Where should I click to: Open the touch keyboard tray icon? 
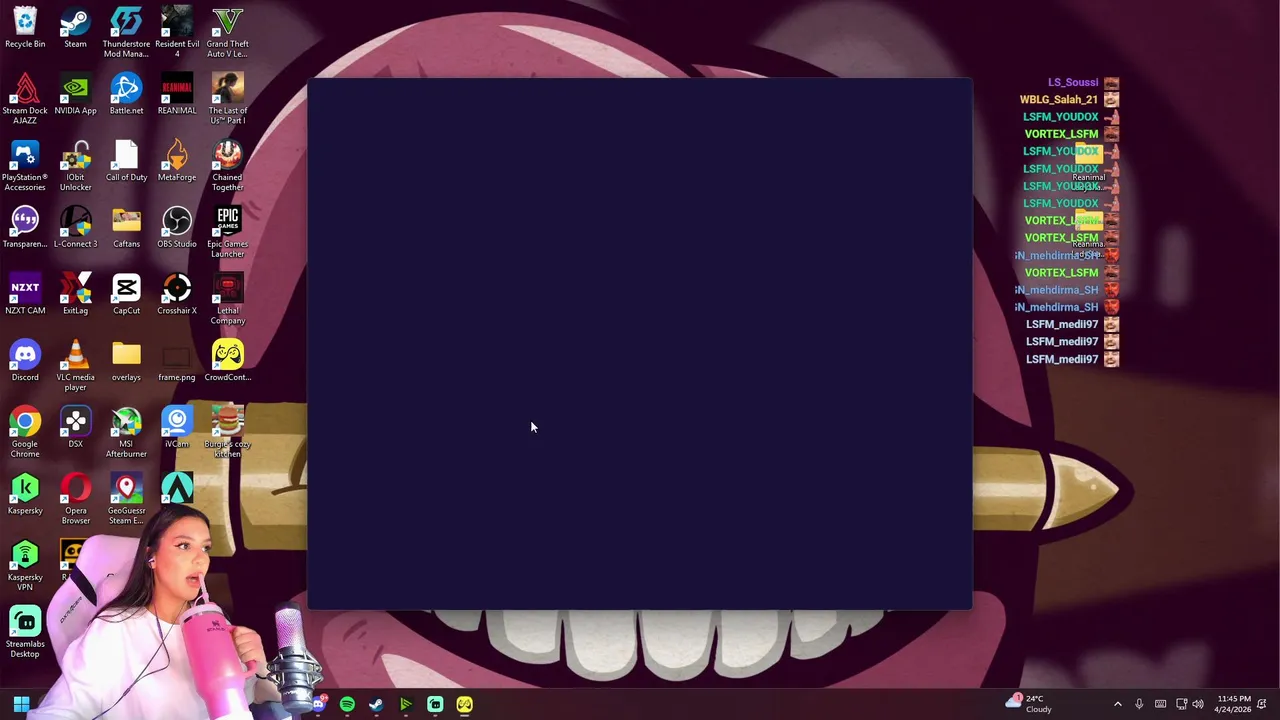(x=1160, y=705)
